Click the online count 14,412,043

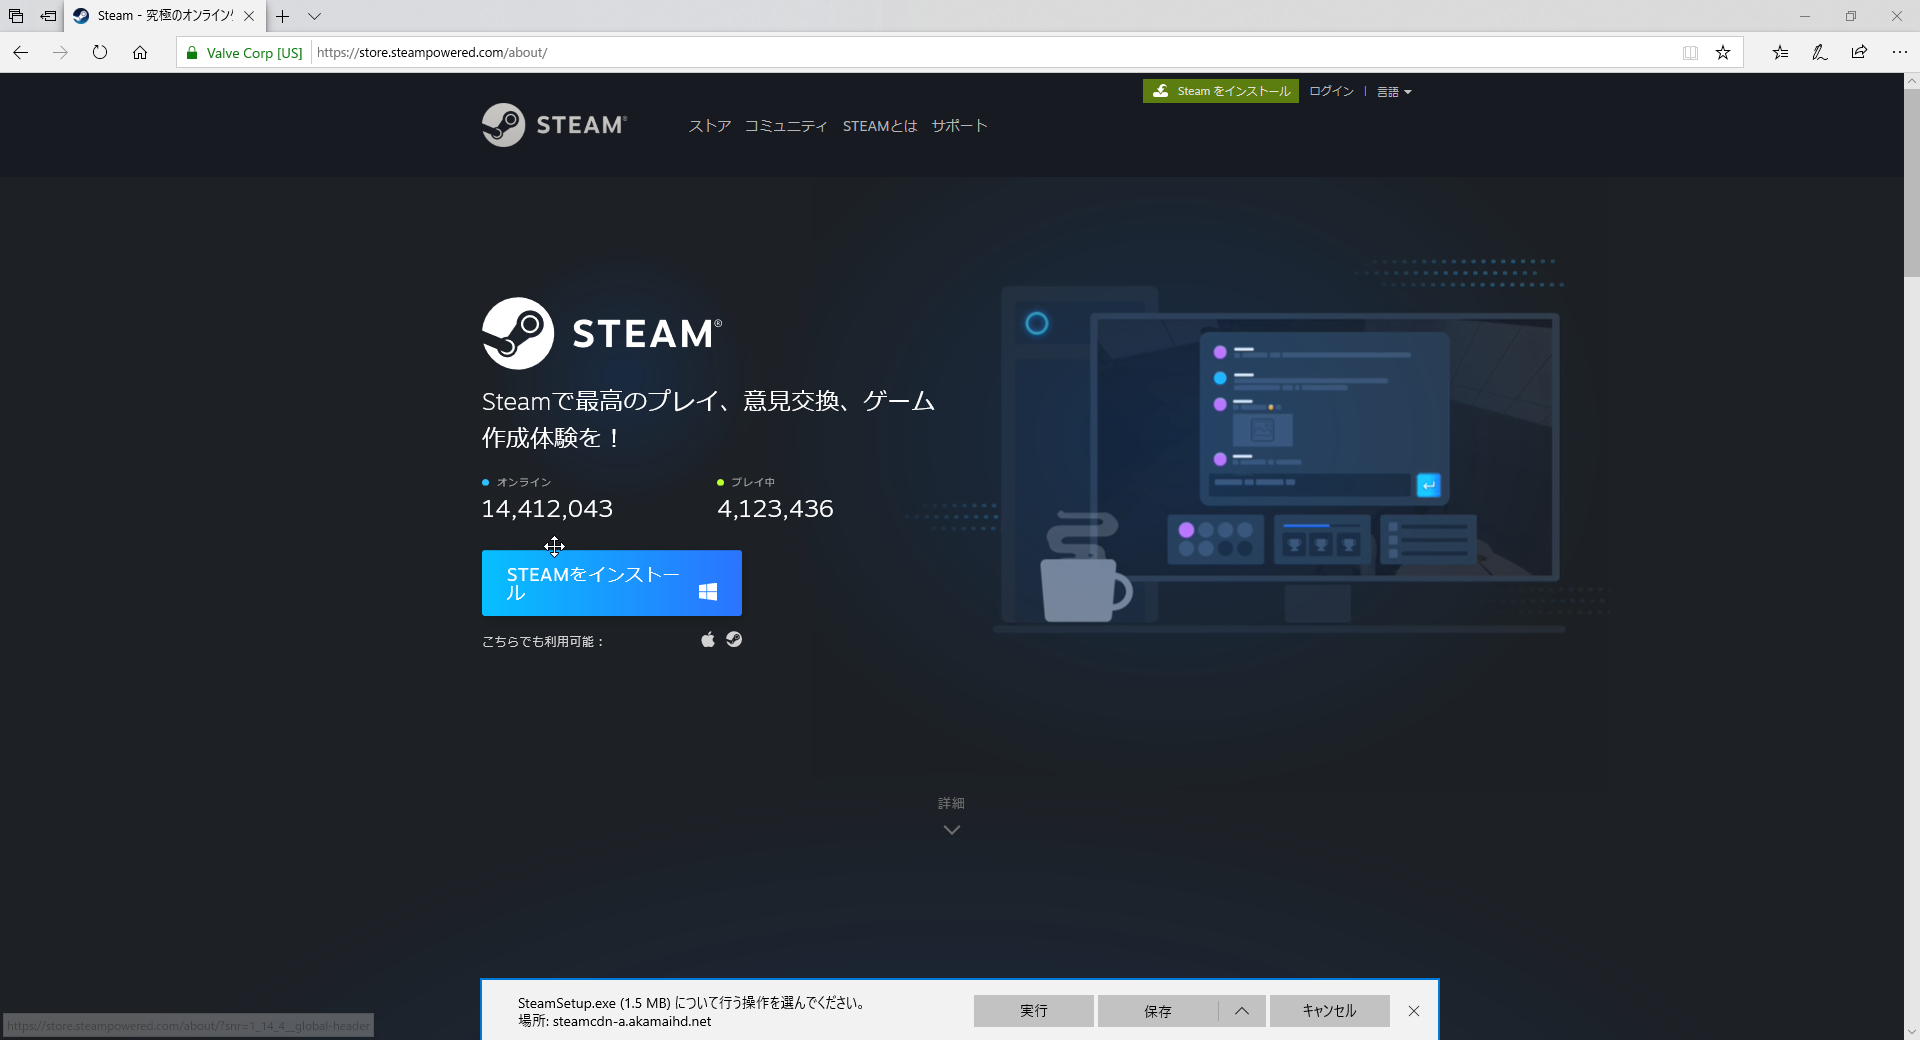click(x=547, y=509)
